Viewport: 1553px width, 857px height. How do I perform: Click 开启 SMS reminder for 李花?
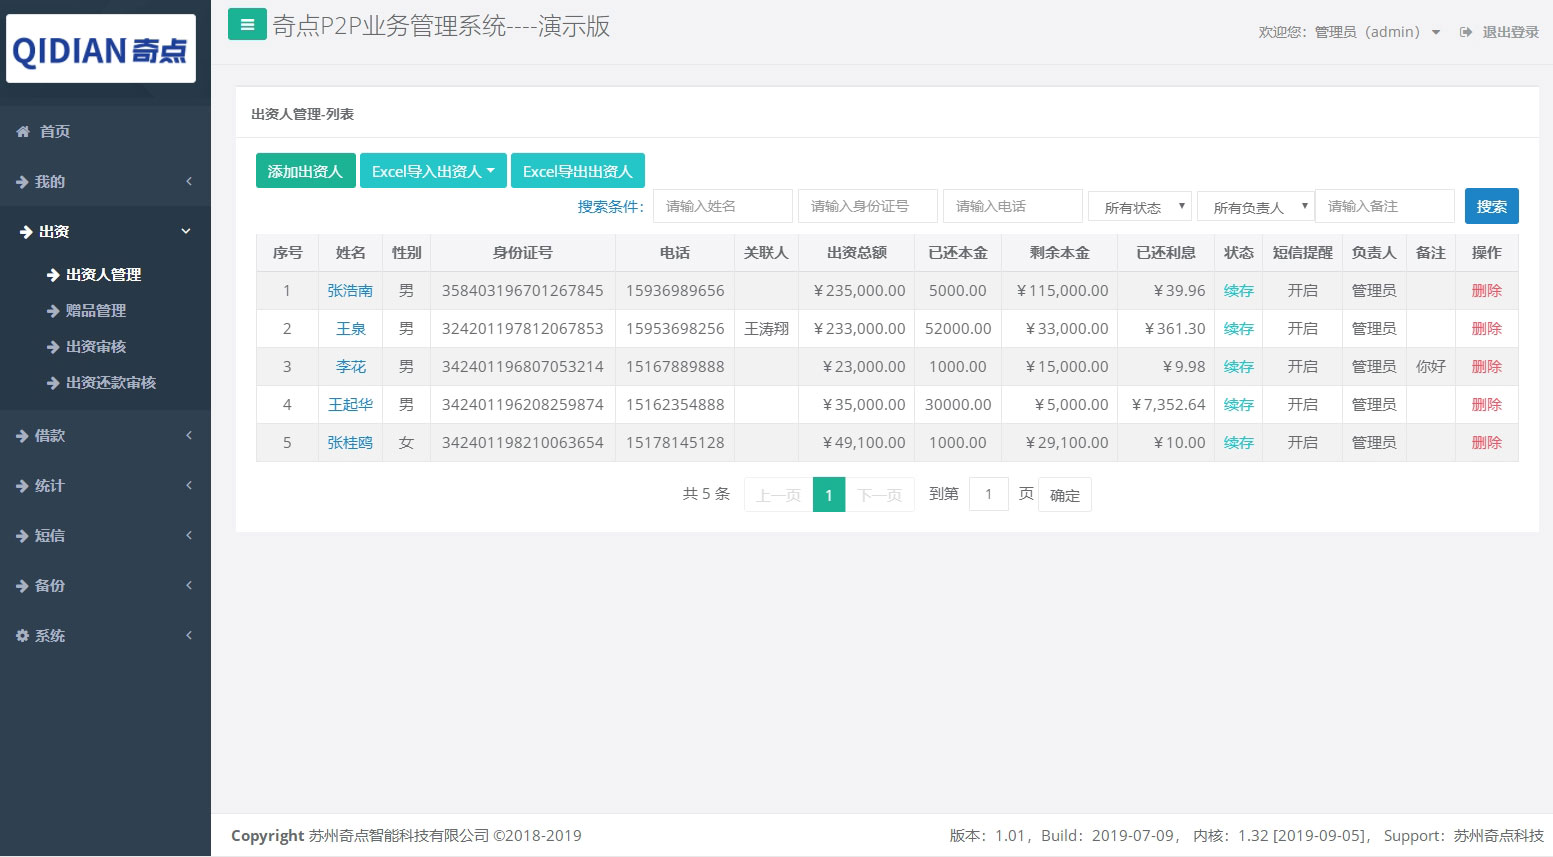click(x=1302, y=366)
